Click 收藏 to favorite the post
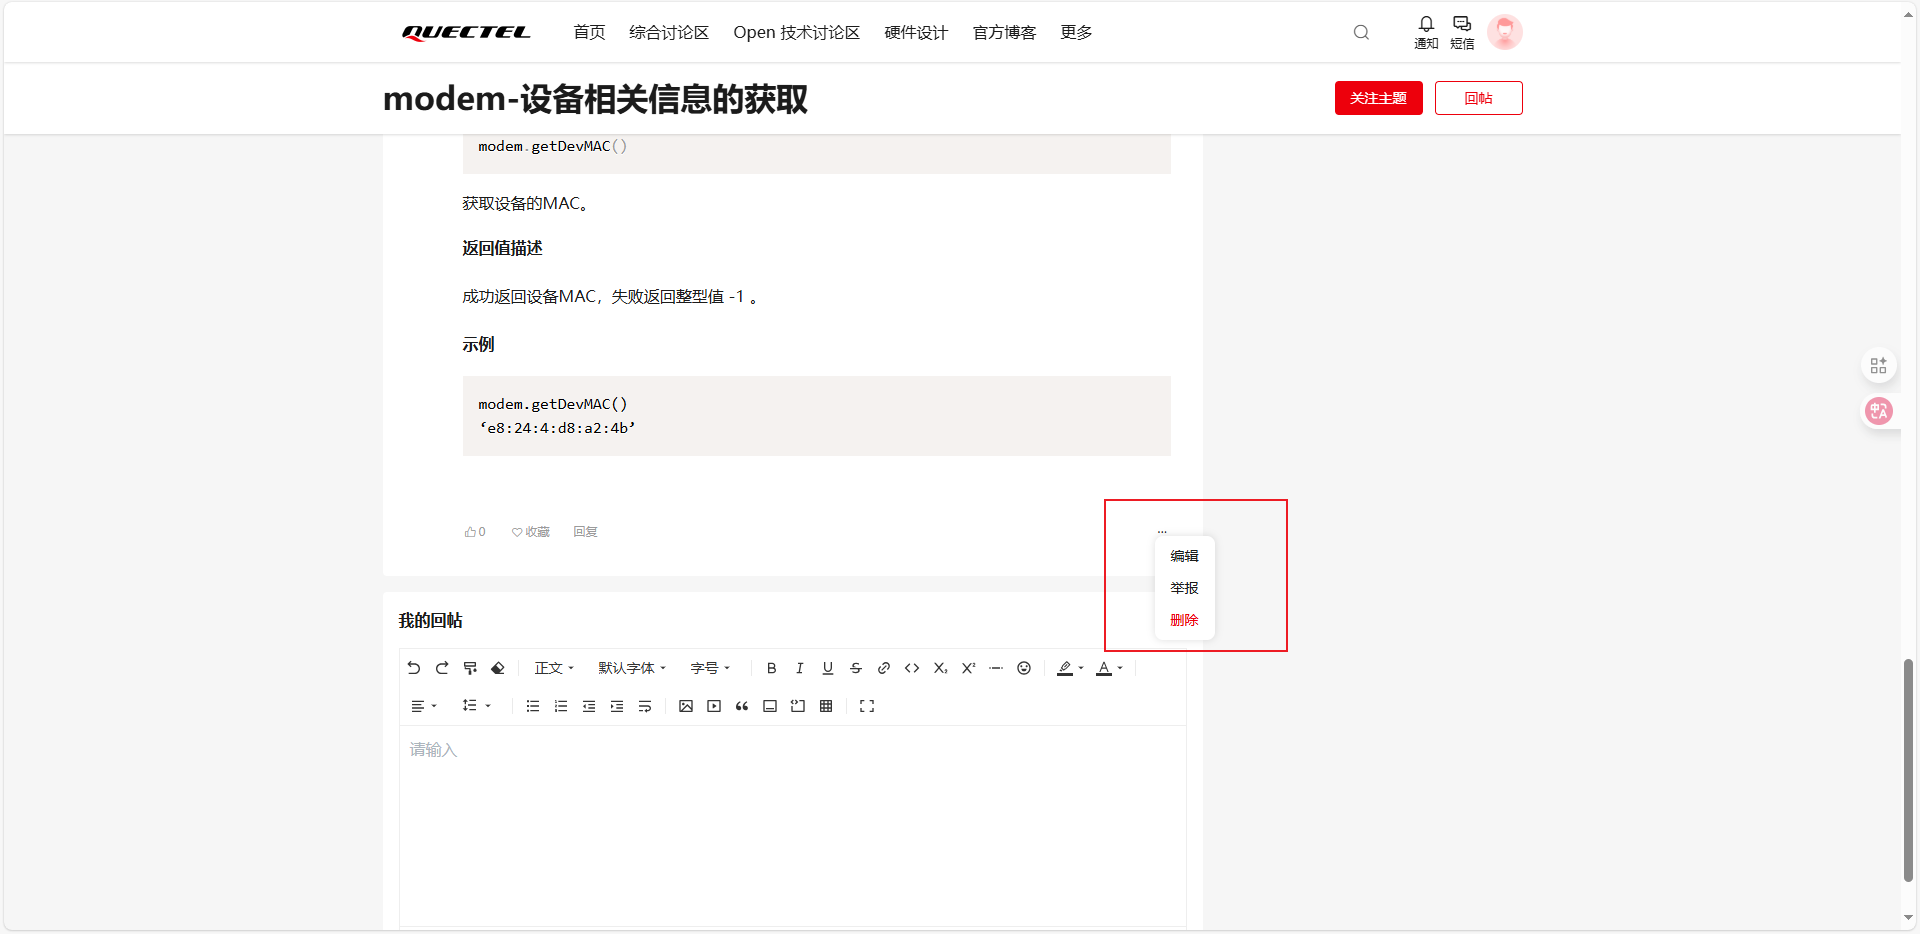 (531, 532)
